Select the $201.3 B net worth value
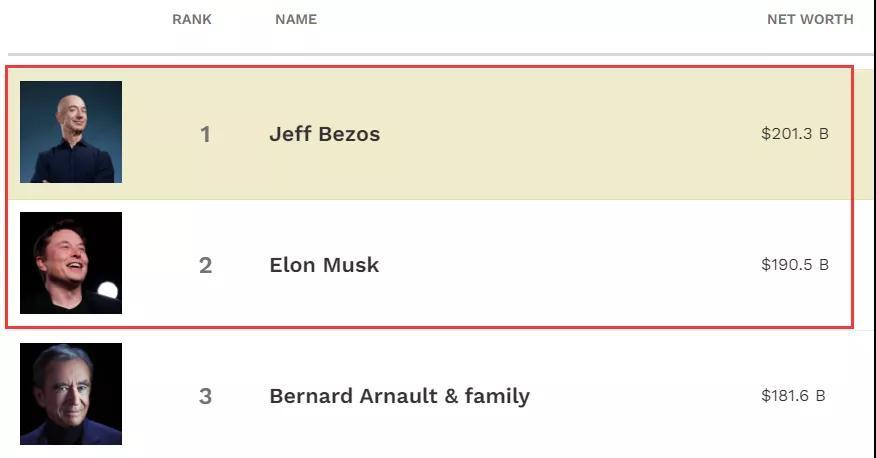The height and width of the screenshot is (458, 876). click(794, 134)
